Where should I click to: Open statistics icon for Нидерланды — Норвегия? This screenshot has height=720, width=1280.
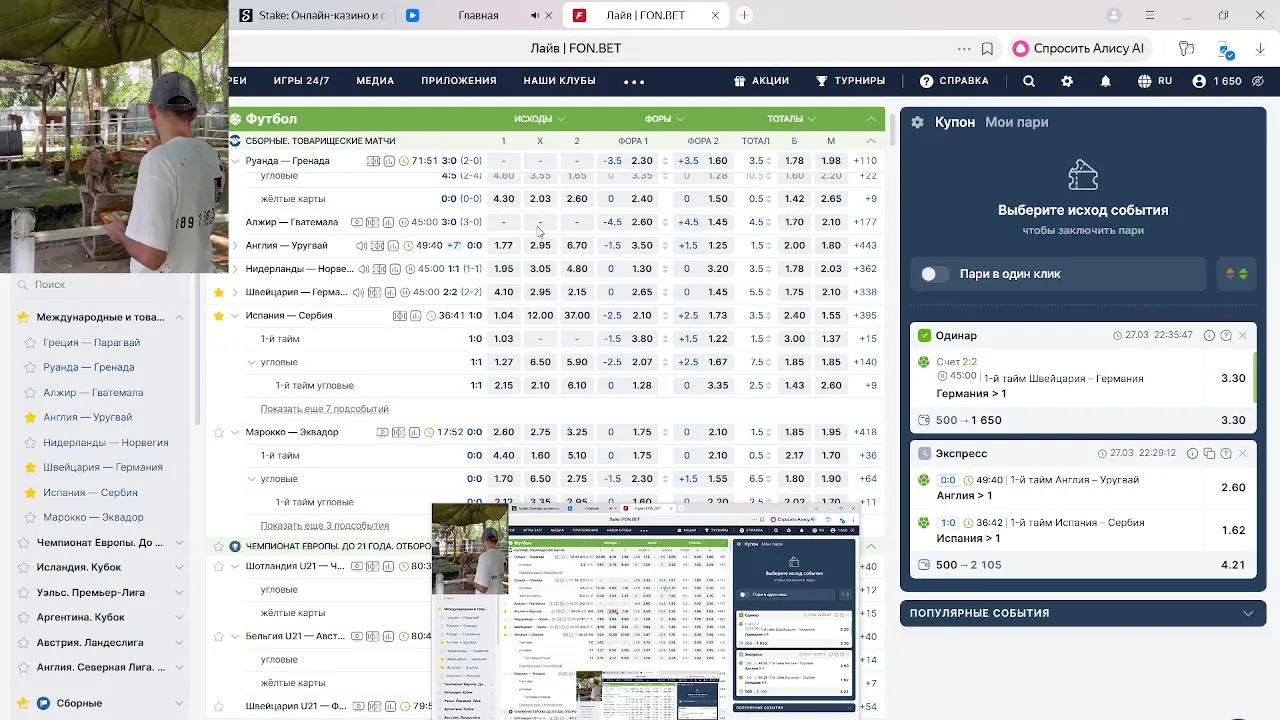point(394,269)
